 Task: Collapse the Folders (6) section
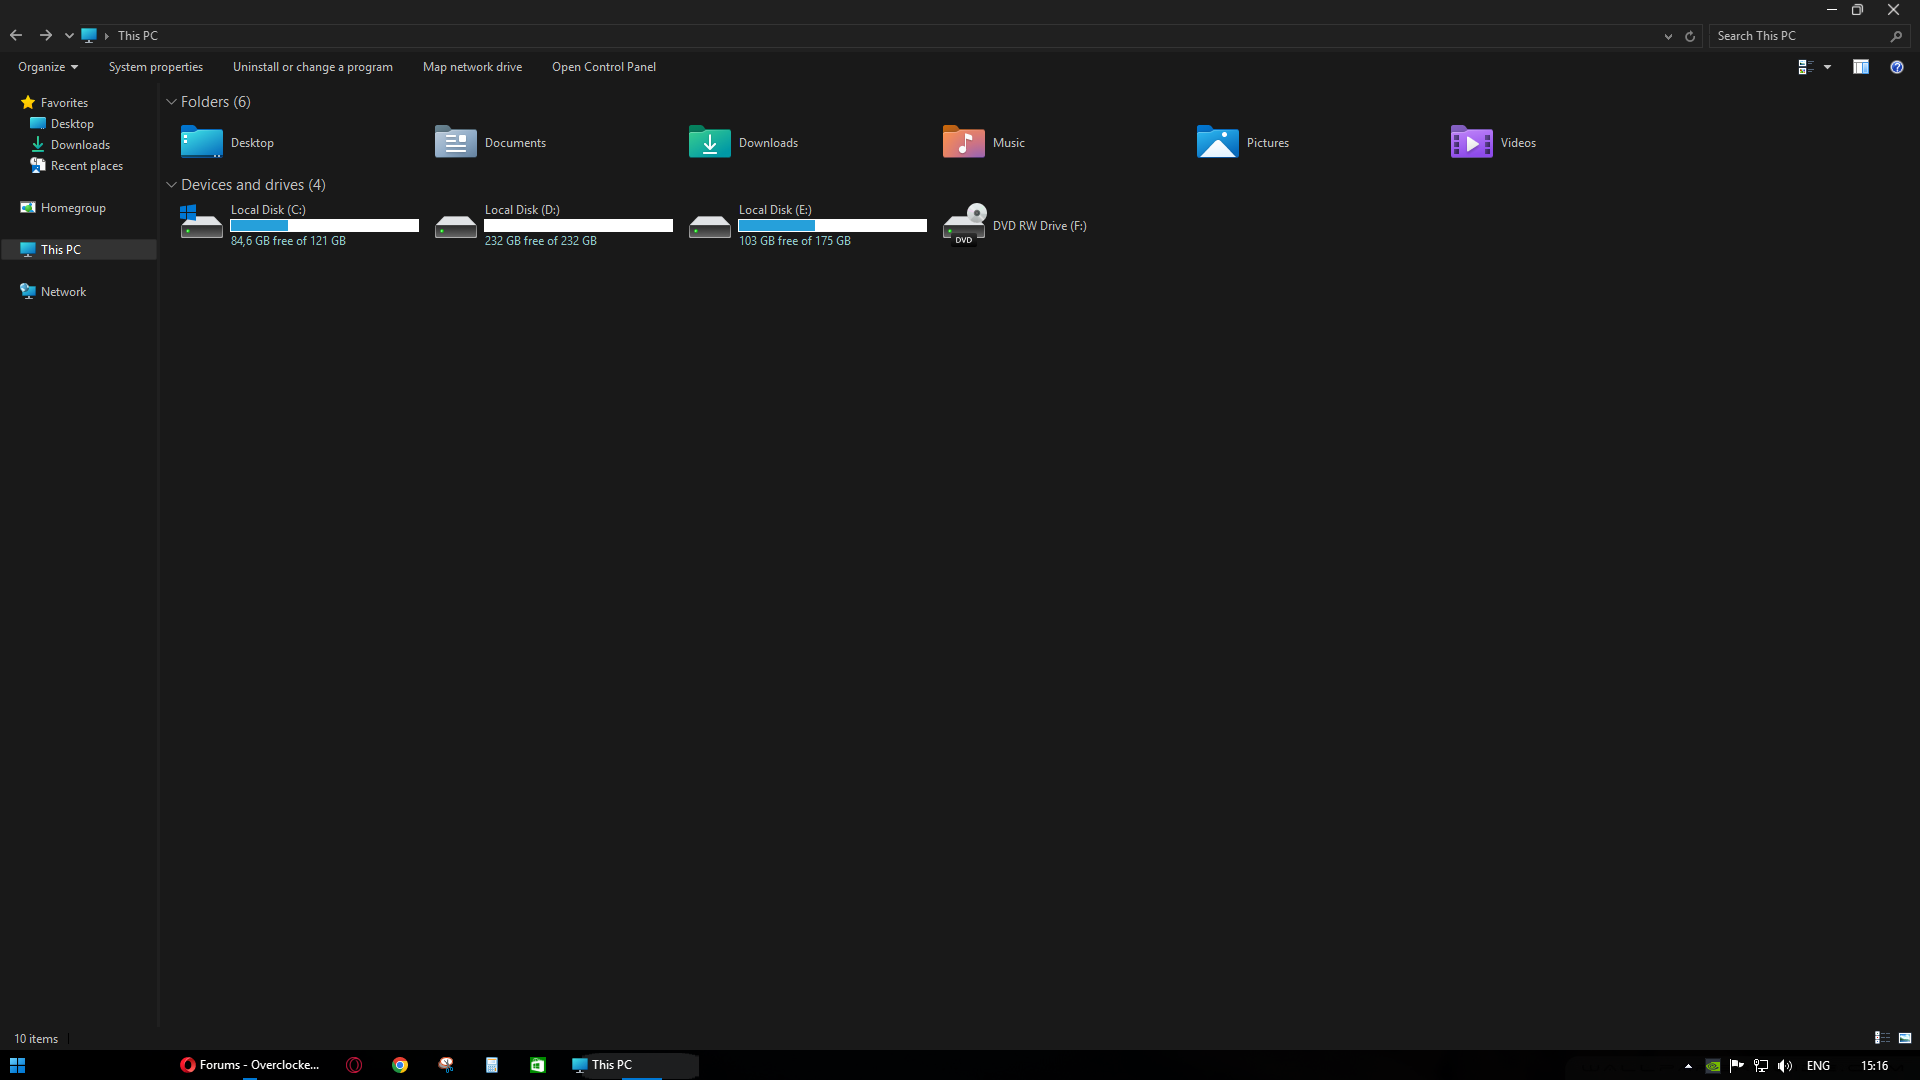(x=171, y=101)
